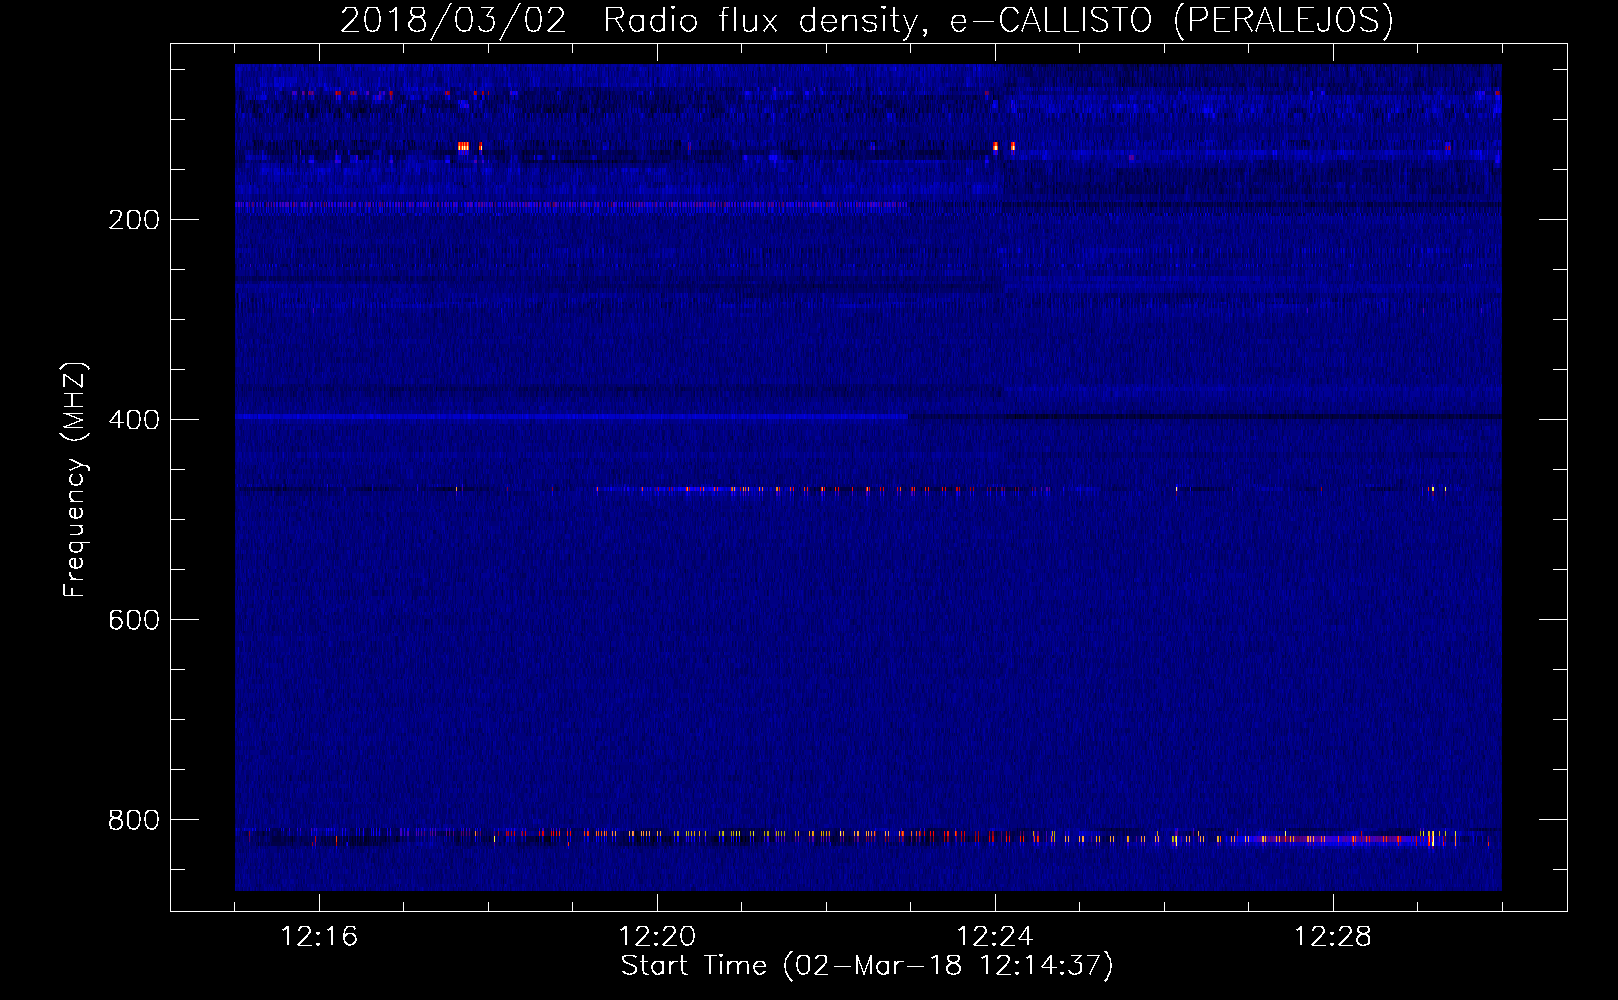1618x1000 pixels.
Task: Click the 200 frequency tick label
Action: pos(134,220)
